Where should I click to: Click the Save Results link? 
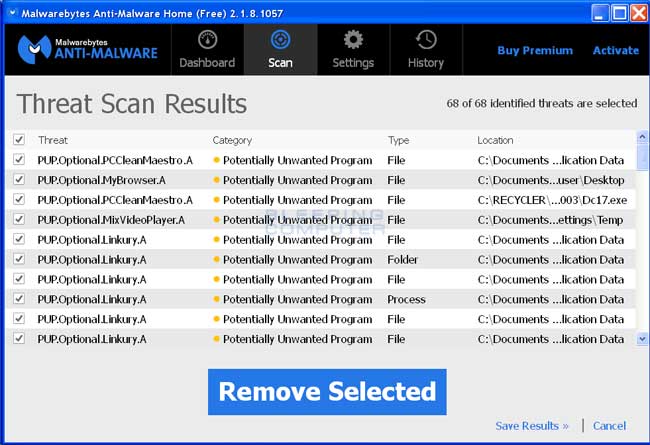(x=532, y=426)
